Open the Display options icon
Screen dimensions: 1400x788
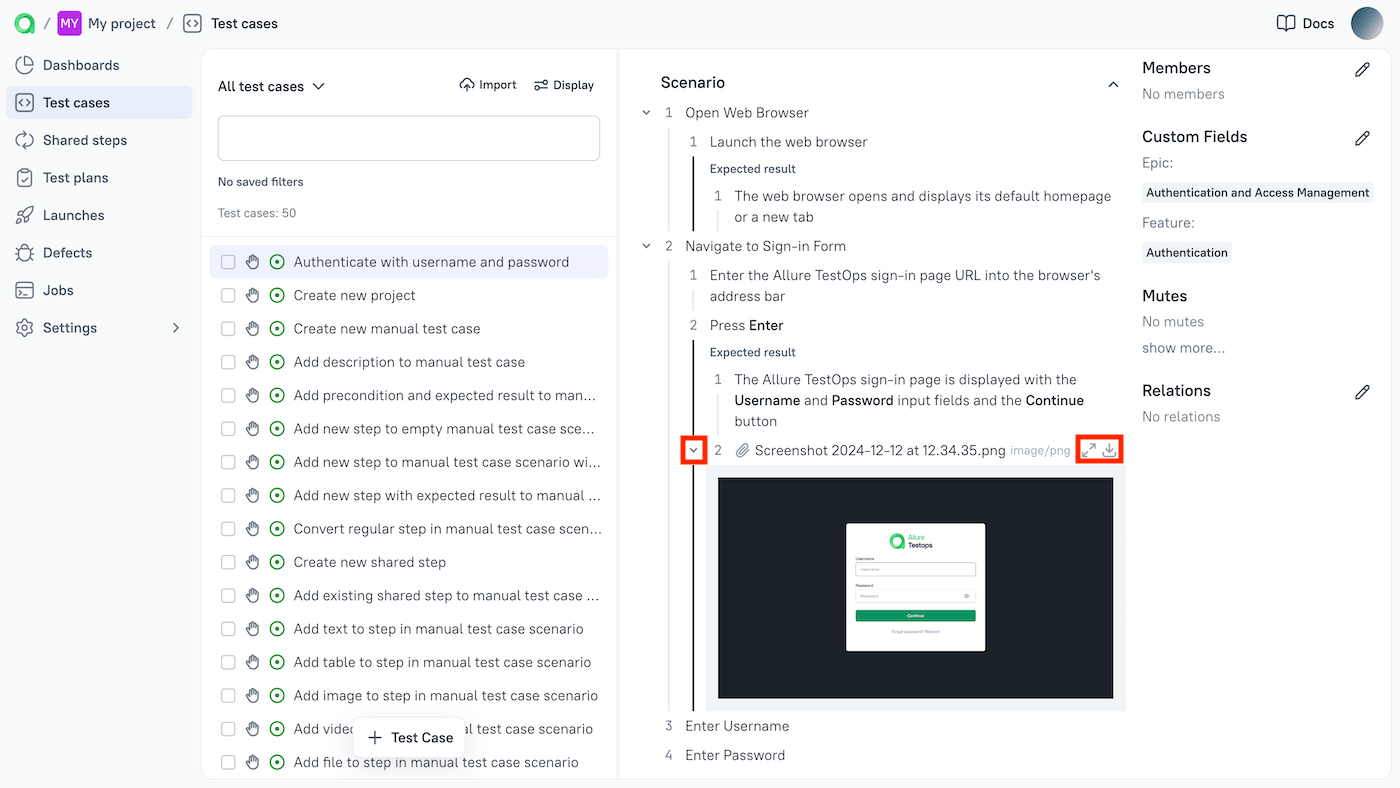click(541, 85)
